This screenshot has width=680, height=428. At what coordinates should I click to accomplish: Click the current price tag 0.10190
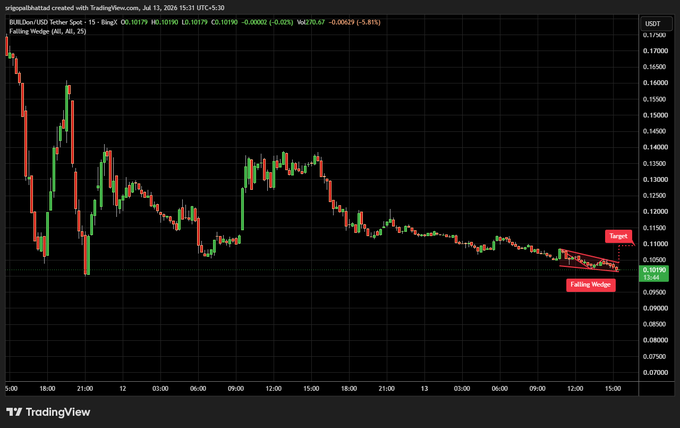(654, 273)
